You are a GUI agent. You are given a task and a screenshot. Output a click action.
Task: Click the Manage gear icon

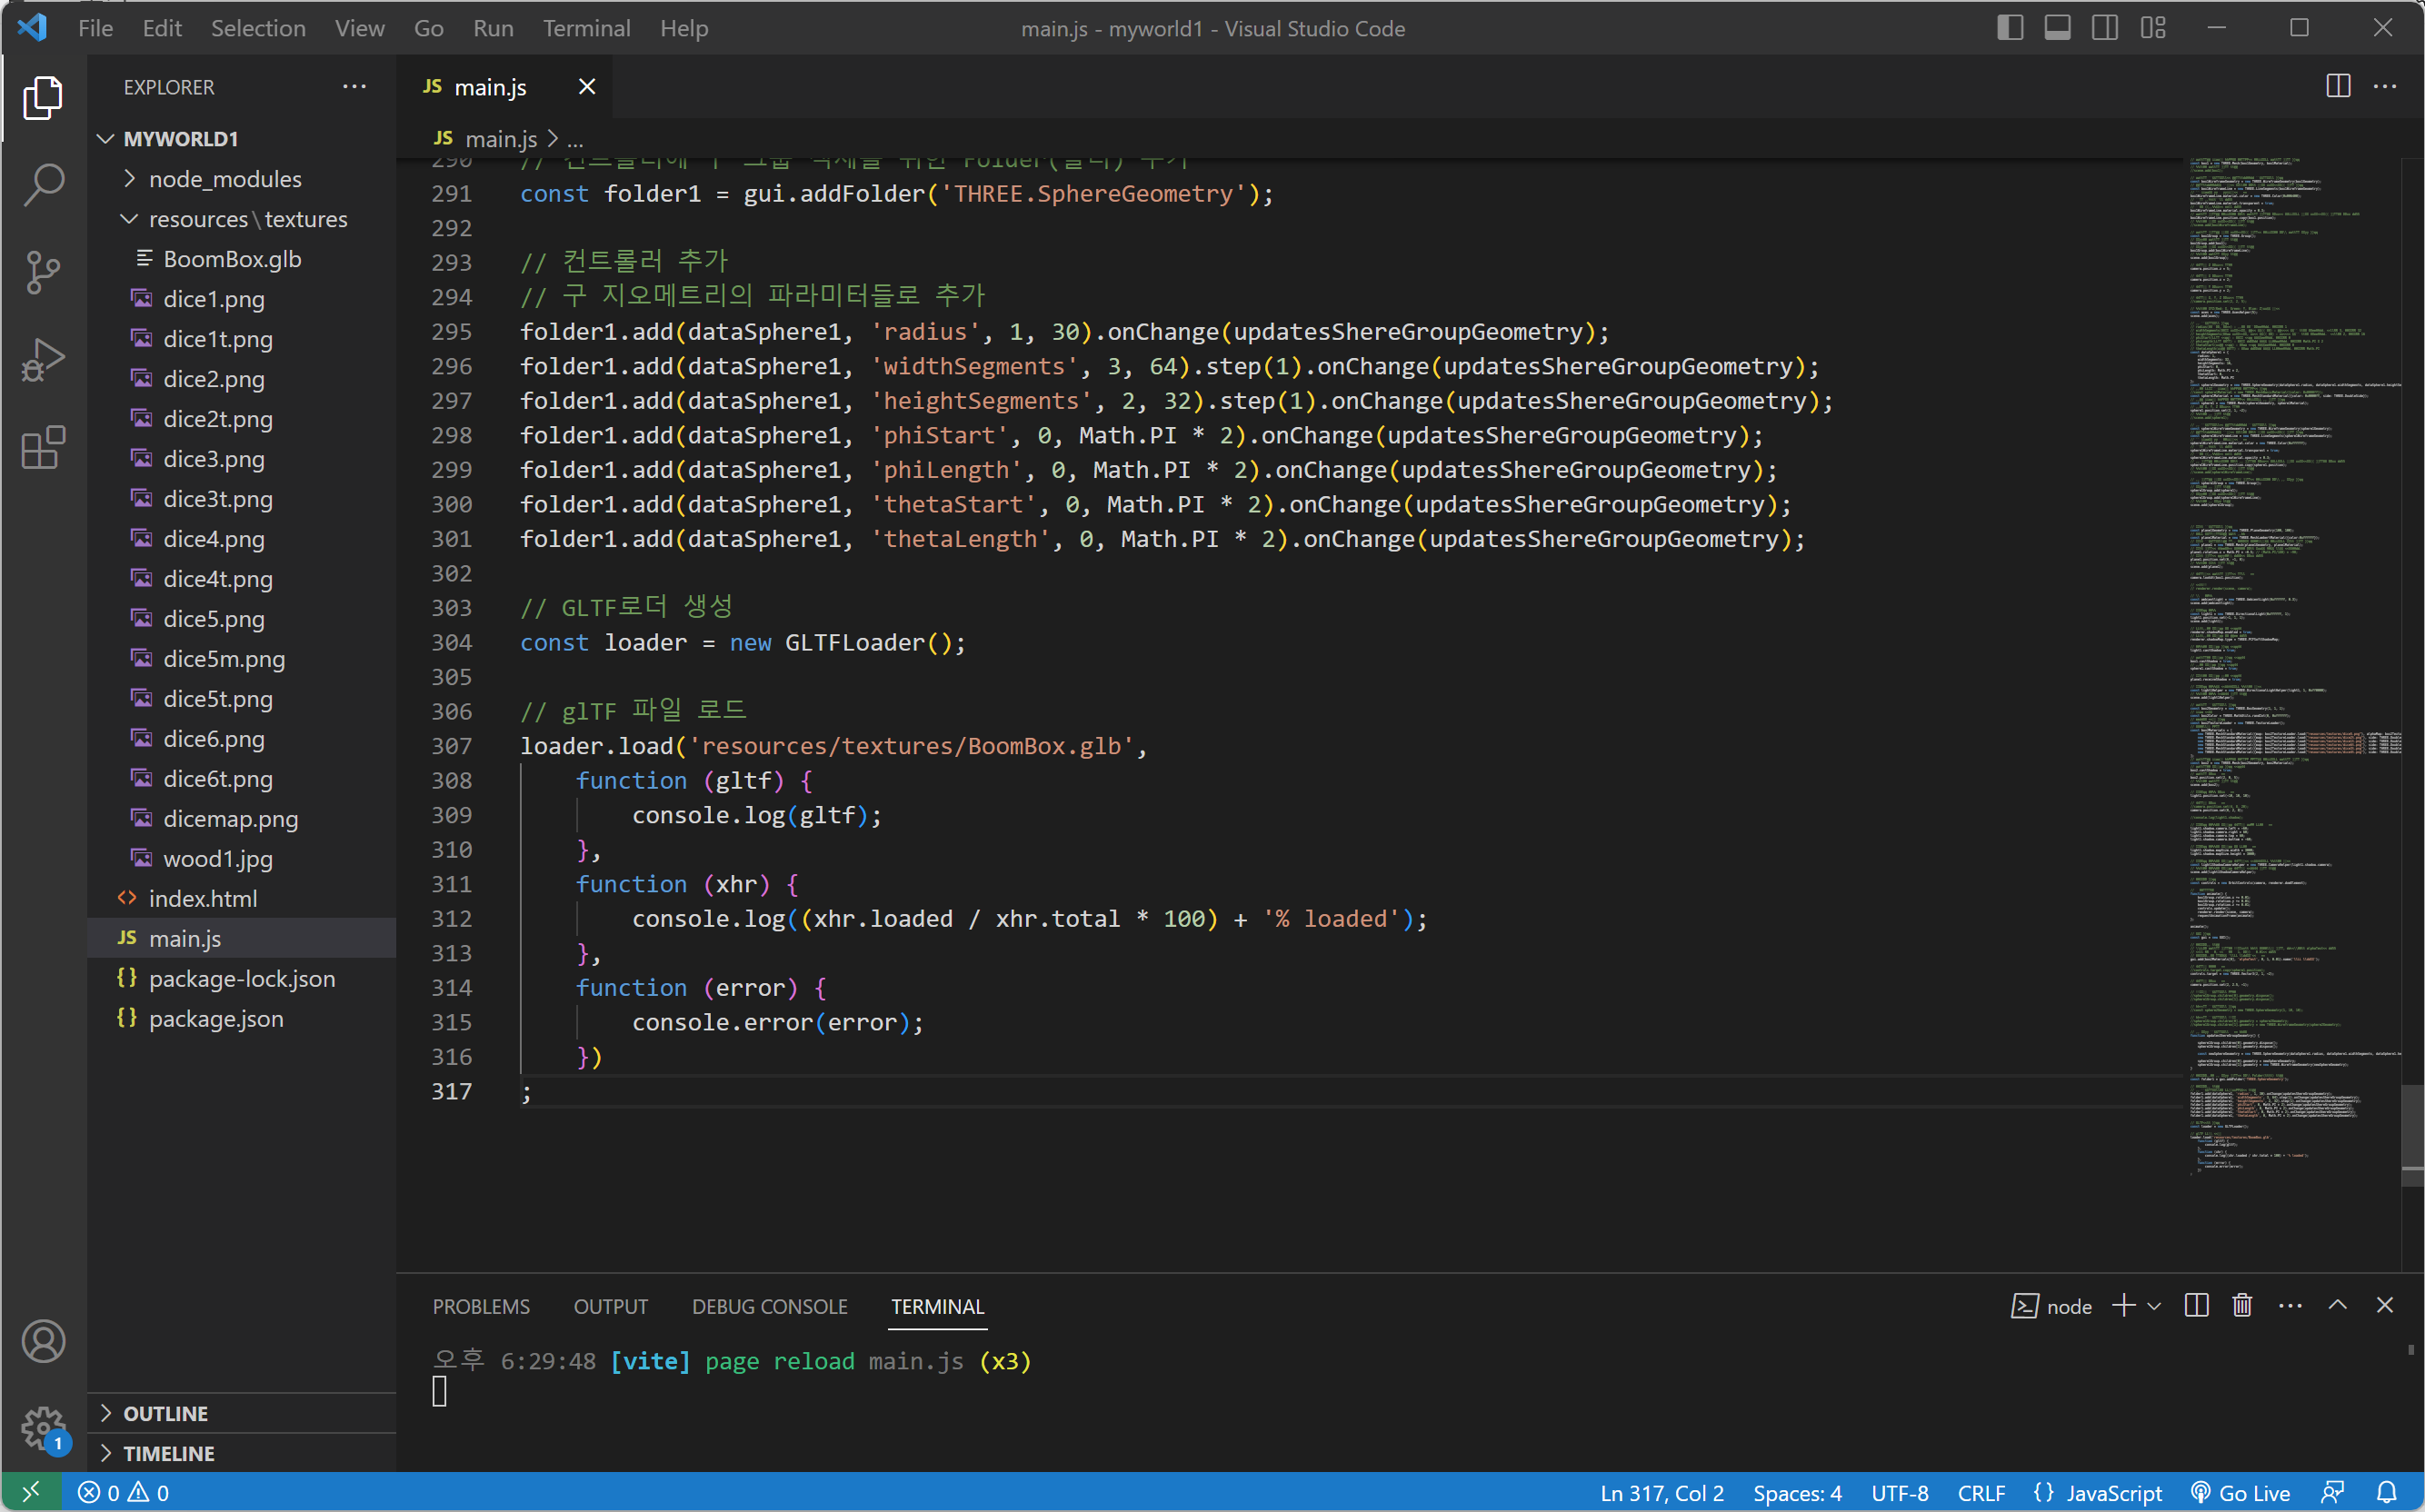point(43,1427)
